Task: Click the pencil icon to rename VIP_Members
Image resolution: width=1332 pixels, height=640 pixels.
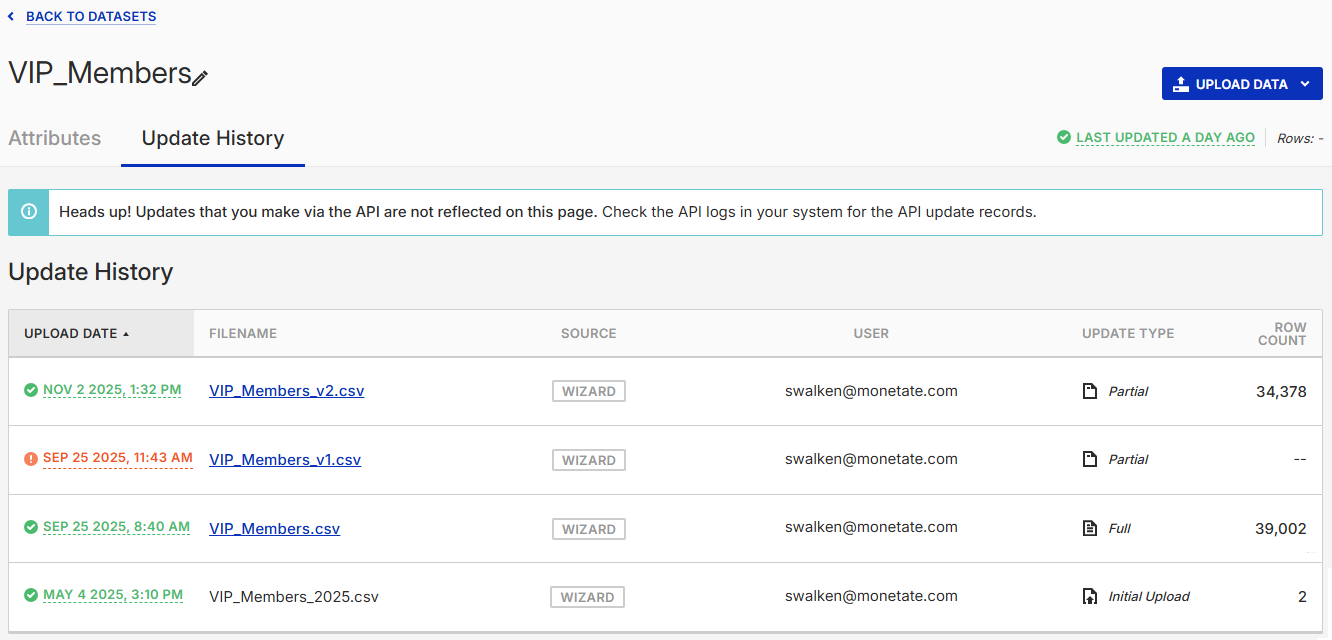Action: tap(200, 77)
